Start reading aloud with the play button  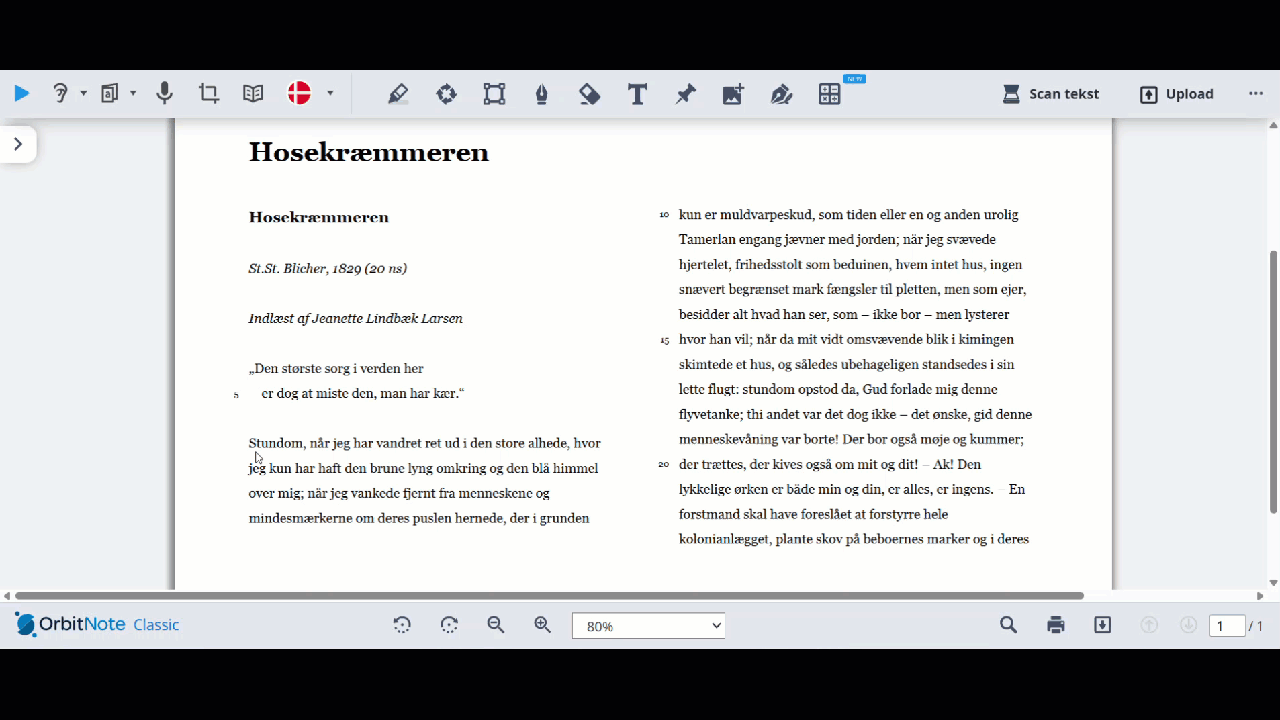21,94
